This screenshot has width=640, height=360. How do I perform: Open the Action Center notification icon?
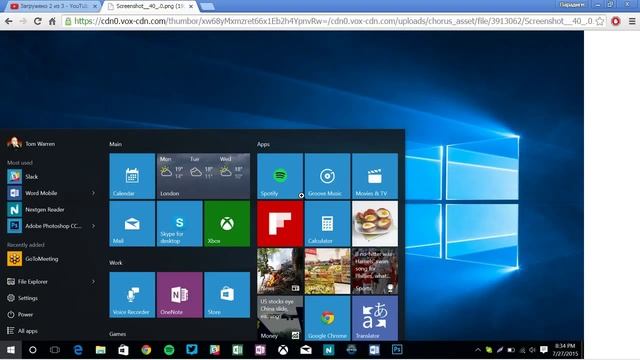coord(543,350)
